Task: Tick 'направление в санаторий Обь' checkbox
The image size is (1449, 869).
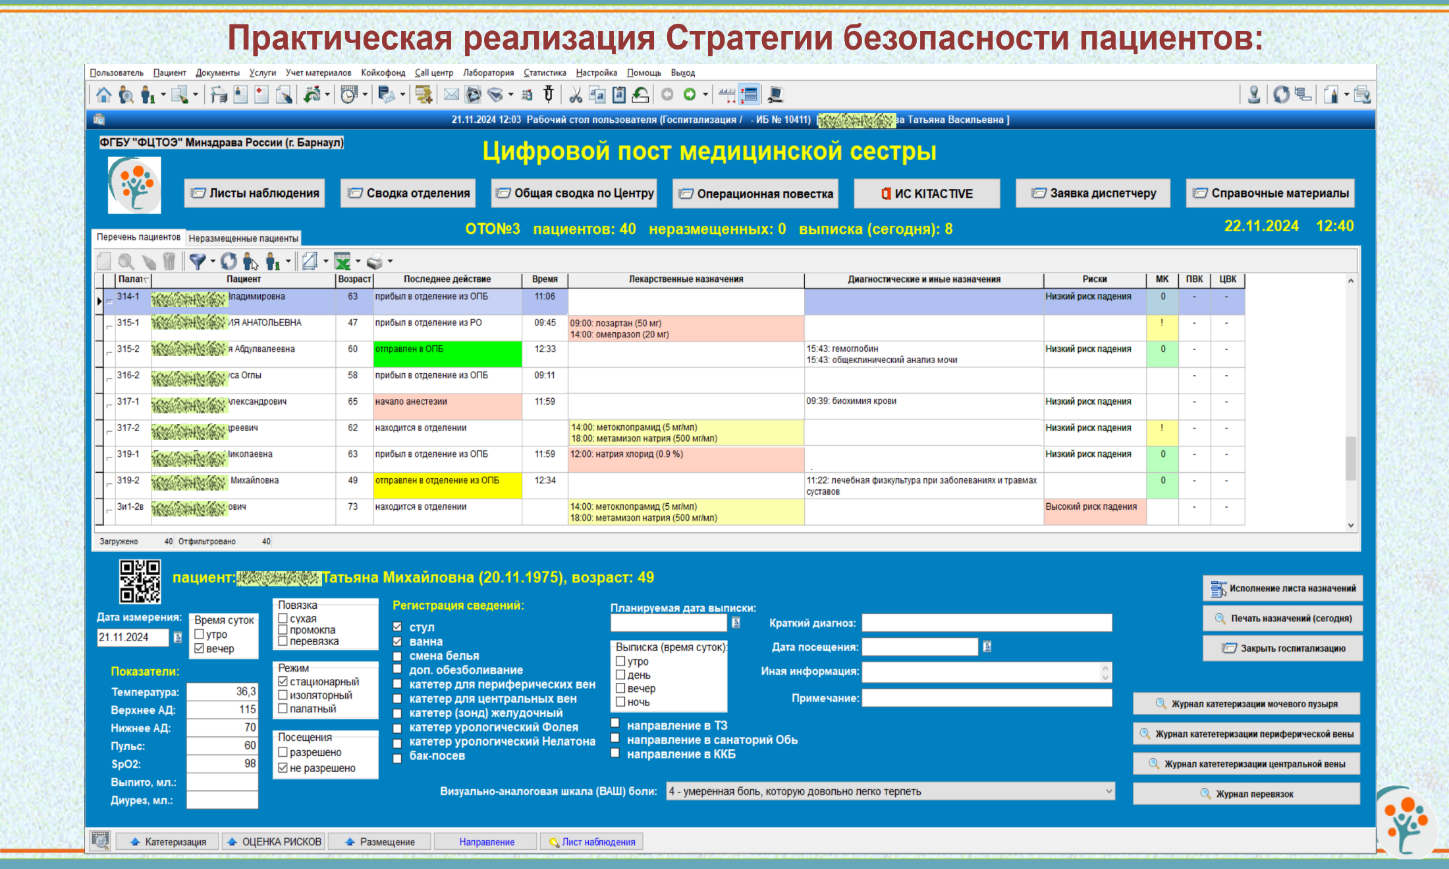Action: (616, 740)
